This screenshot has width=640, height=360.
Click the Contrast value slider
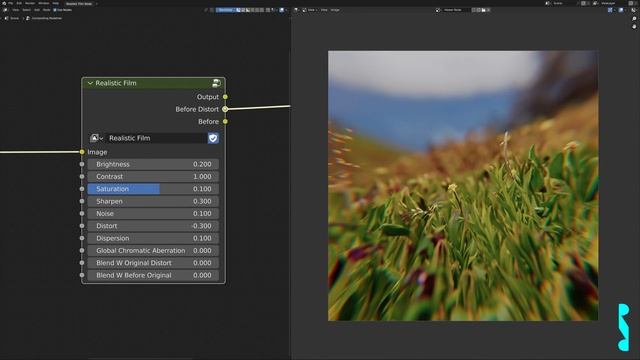click(x=153, y=176)
